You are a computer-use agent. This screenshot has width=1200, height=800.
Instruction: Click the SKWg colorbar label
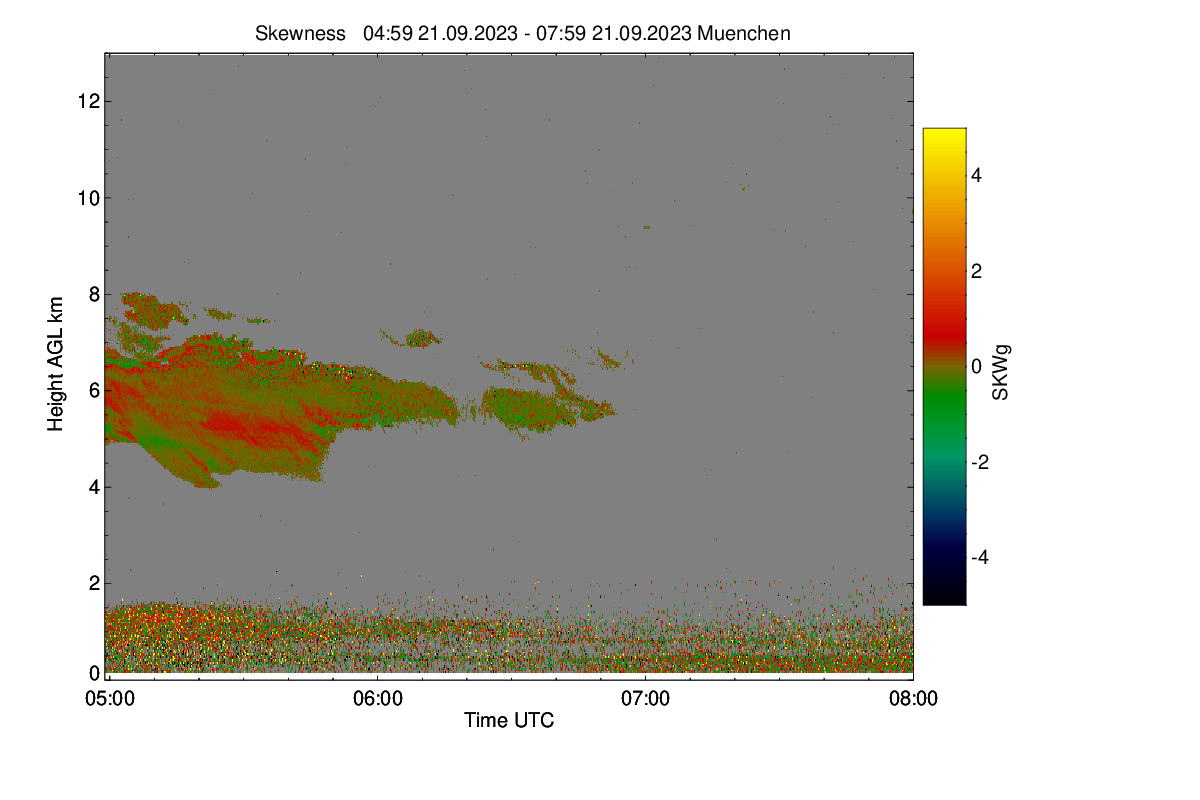(x=1000, y=367)
